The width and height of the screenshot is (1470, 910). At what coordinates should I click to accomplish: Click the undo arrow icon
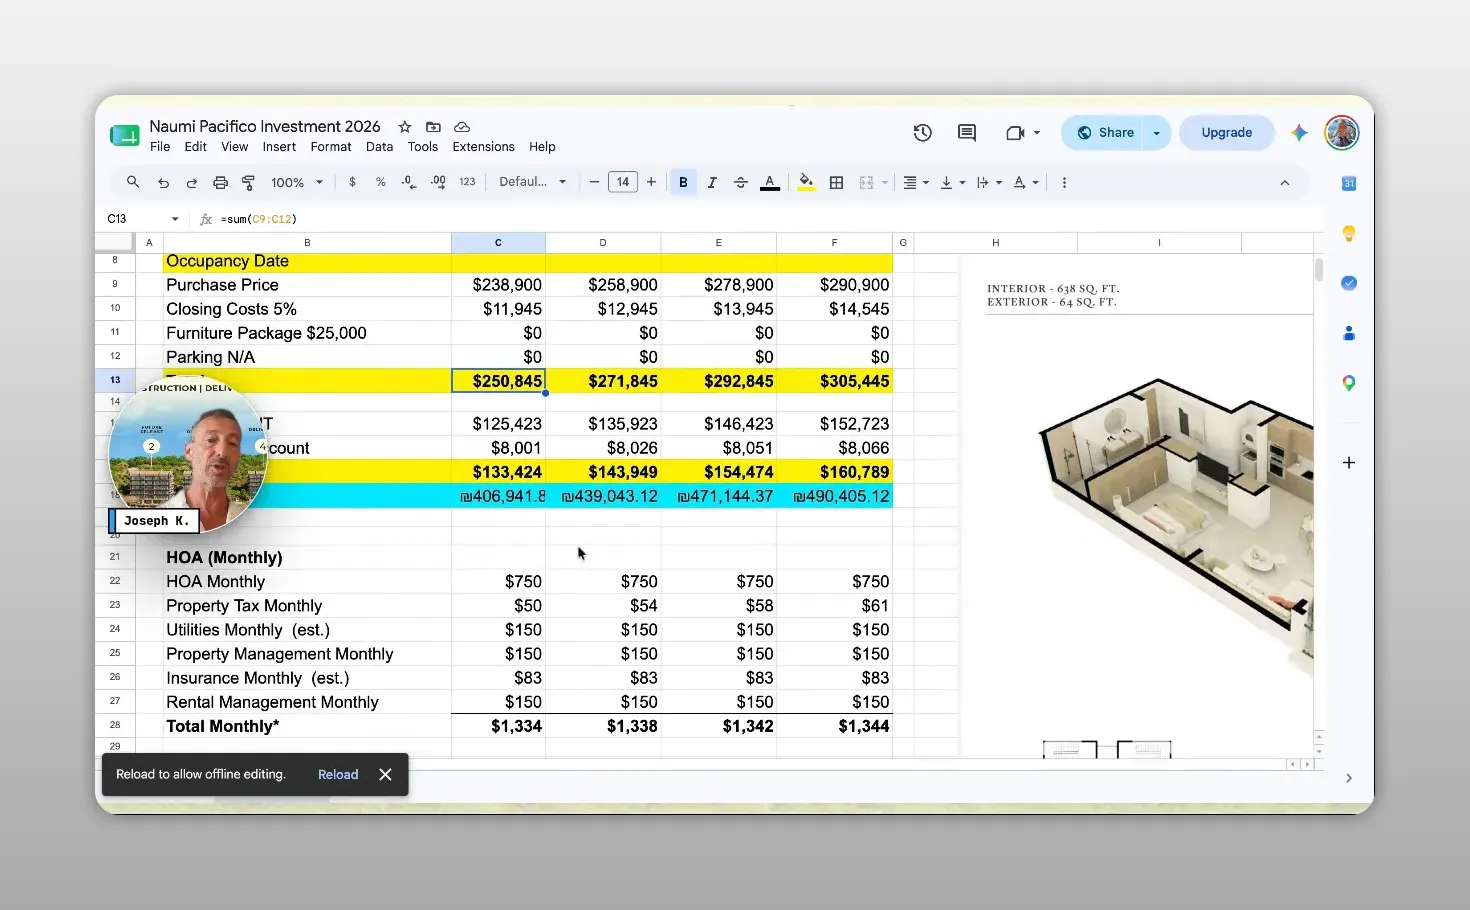163,182
